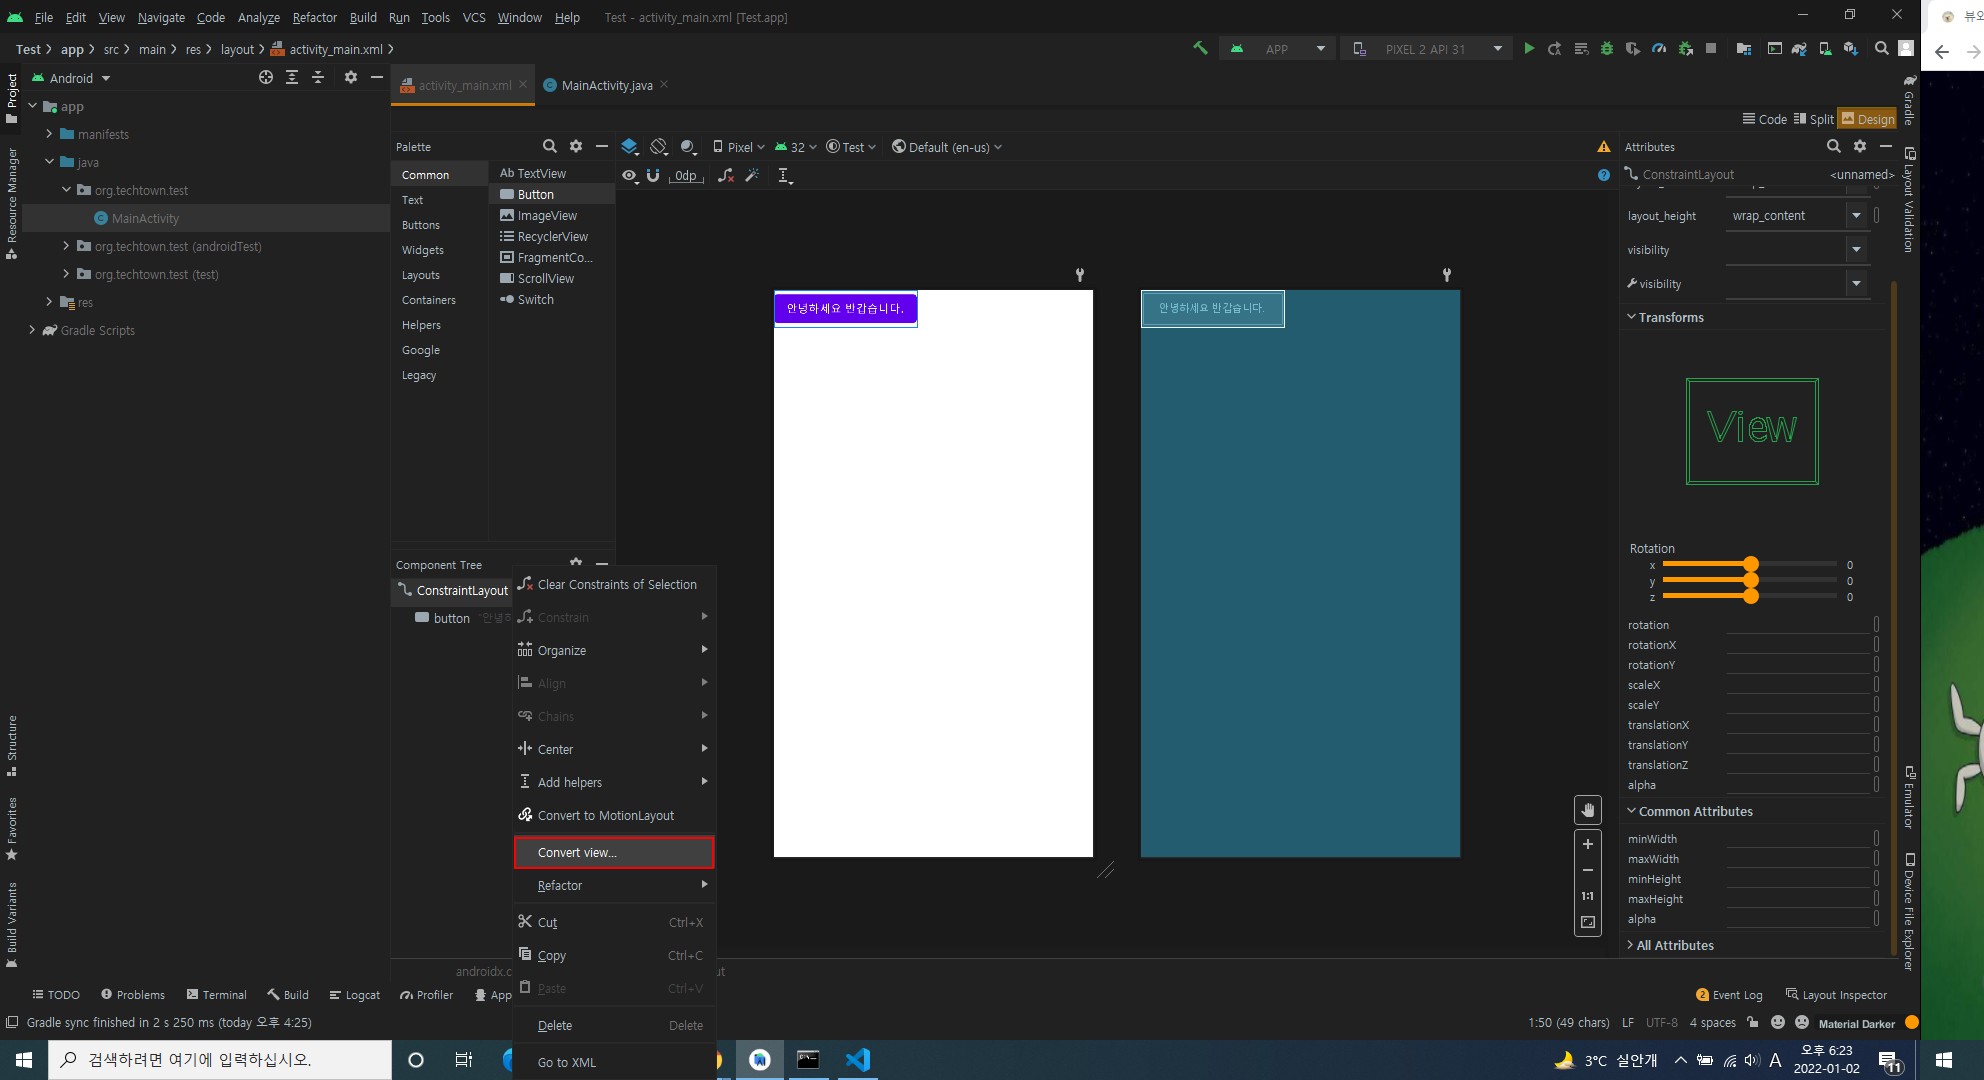Click the Debug app bug icon

[1607, 48]
